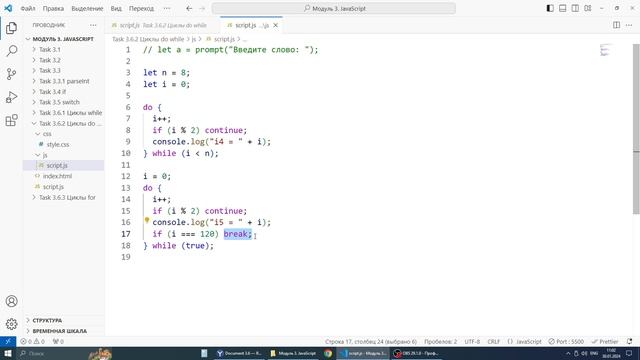Image resolution: width=640 pixels, height=360 pixels.
Task: Open the Explorer view in activity bar
Action: (11, 28)
